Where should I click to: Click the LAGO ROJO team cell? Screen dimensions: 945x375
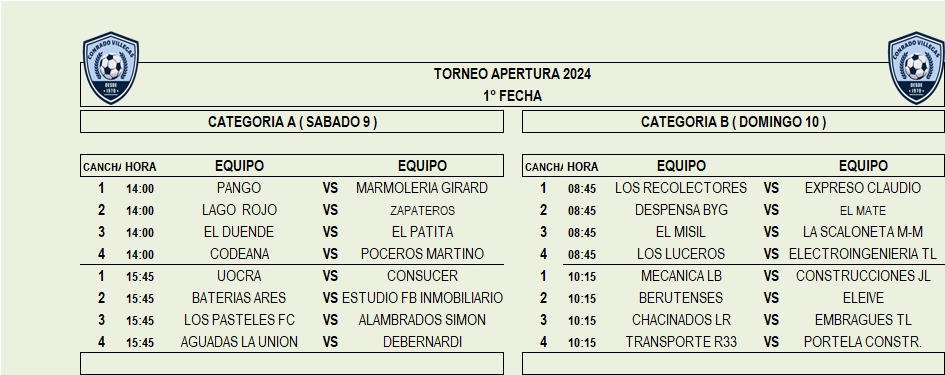pyautogui.click(x=239, y=210)
